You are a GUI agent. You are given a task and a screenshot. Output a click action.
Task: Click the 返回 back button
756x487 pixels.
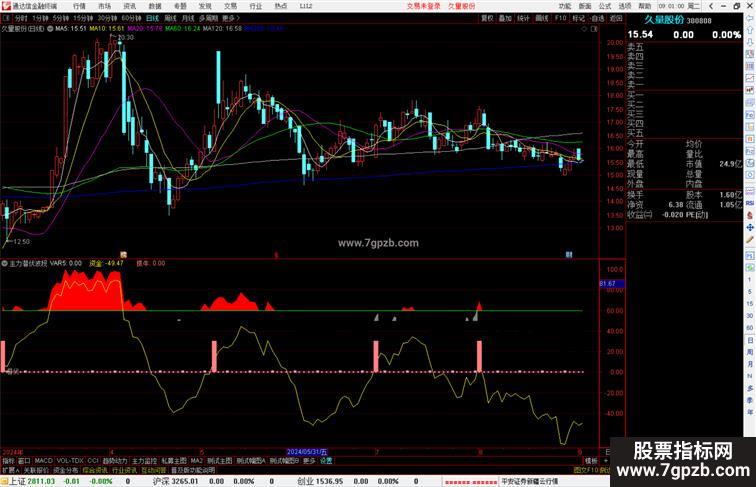(616, 18)
